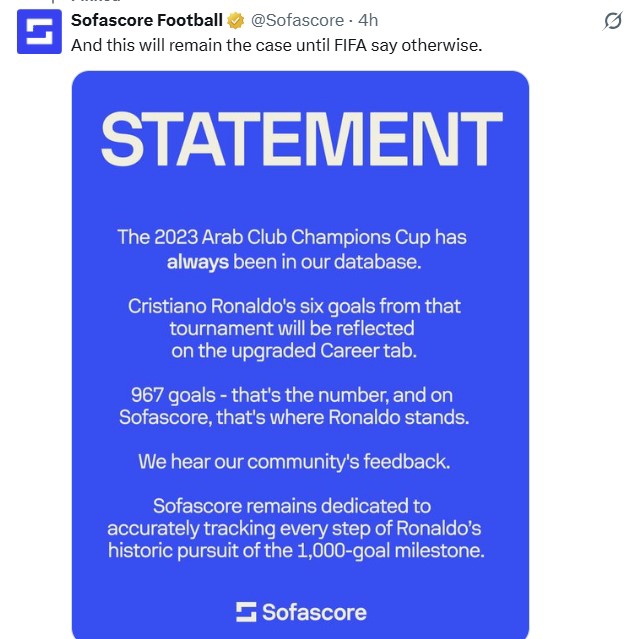
Task: Open the 4h timestamp link
Action: tap(369, 20)
